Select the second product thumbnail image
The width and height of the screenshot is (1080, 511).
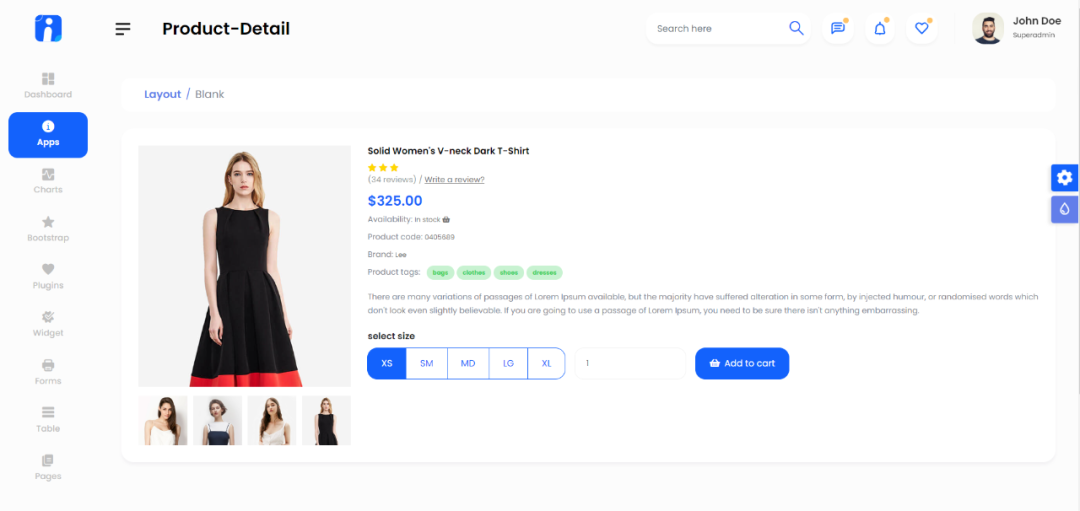218,420
